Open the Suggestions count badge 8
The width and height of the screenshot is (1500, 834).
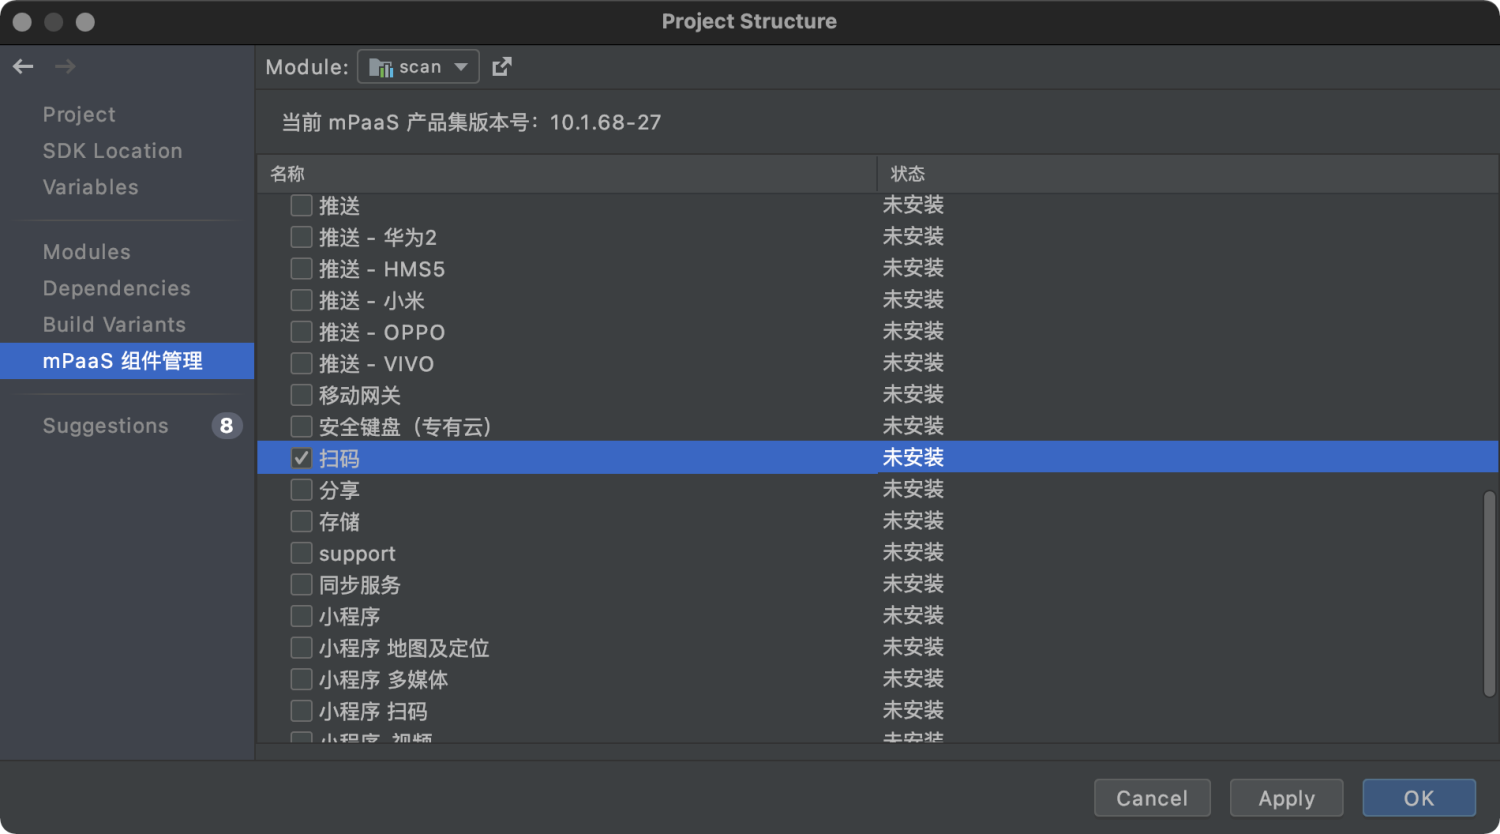[226, 426]
